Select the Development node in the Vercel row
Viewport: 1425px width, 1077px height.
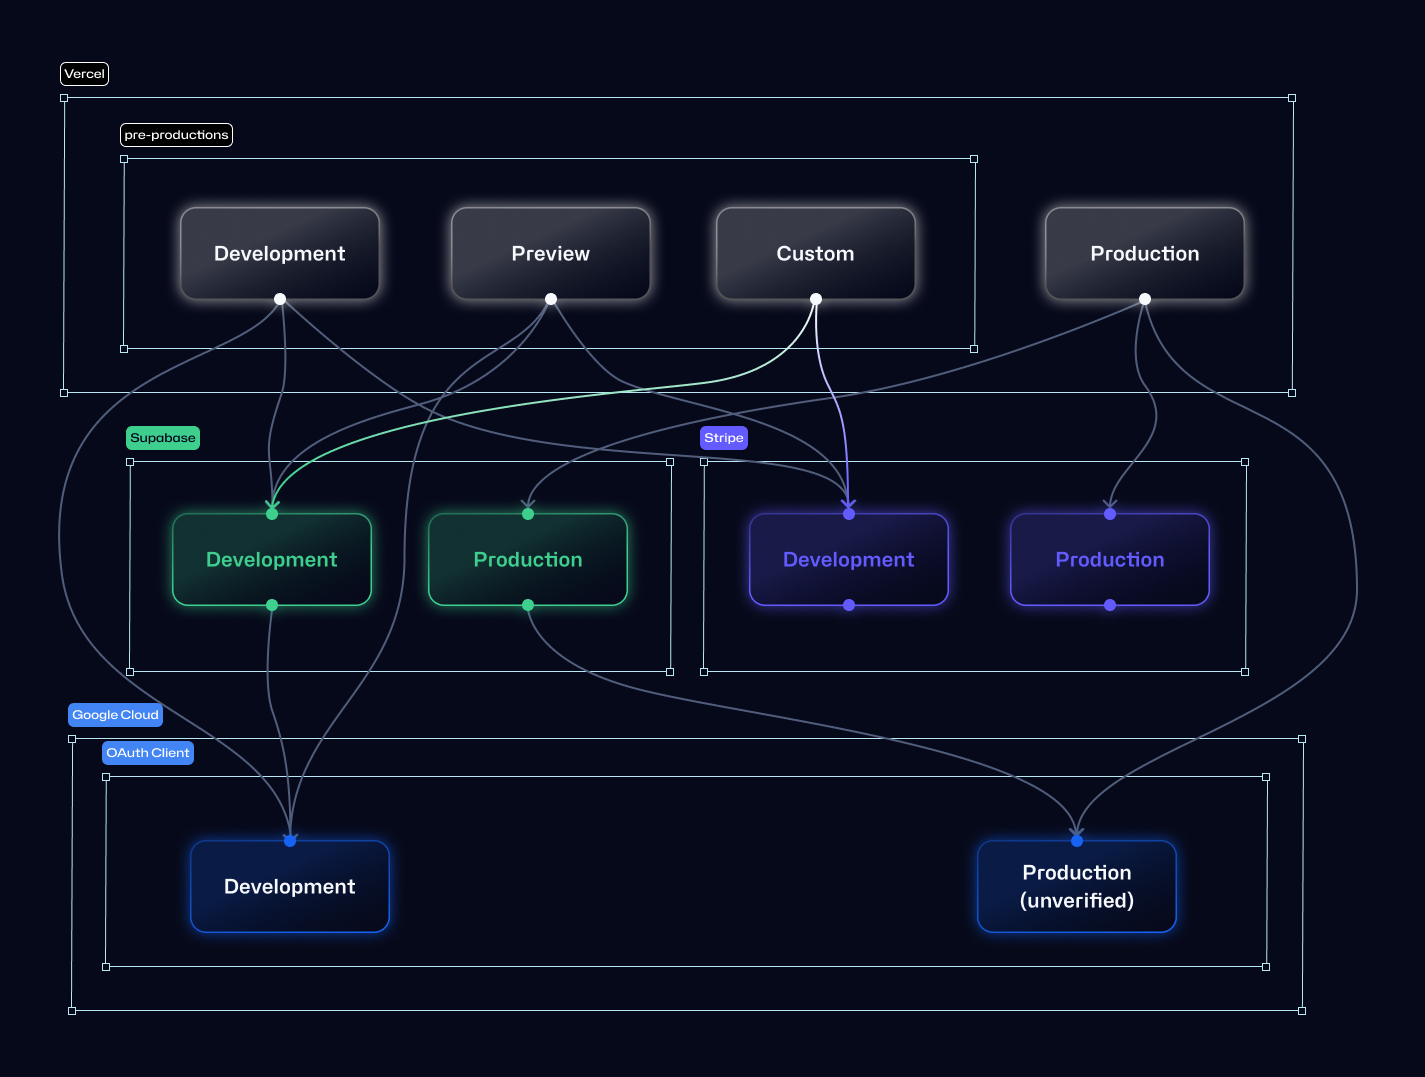pos(280,253)
